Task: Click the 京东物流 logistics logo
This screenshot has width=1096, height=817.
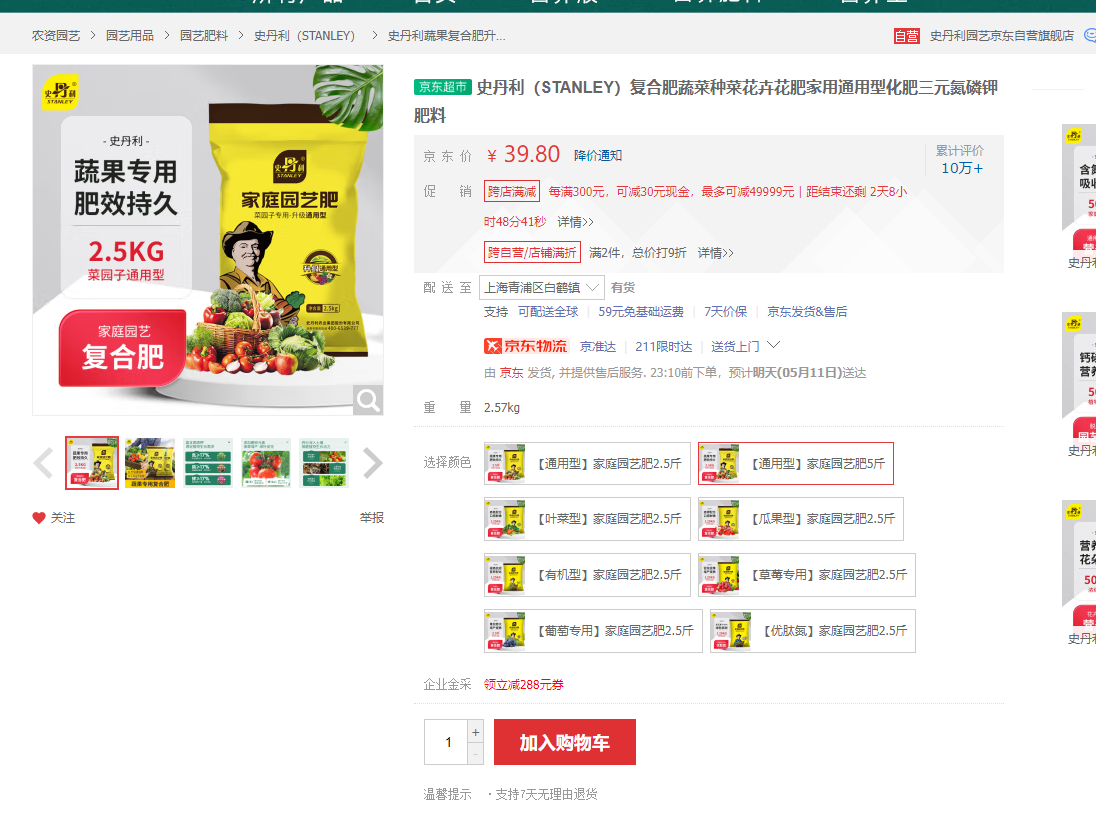Action: click(526, 346)
